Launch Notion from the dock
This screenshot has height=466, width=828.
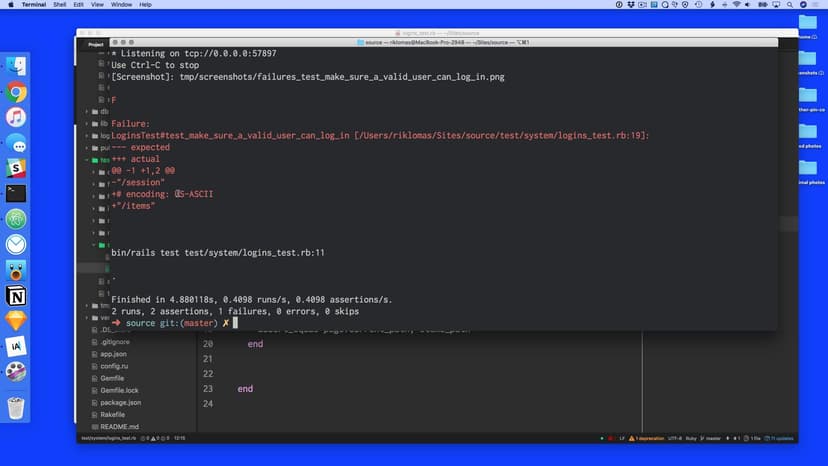pos(16,296)
